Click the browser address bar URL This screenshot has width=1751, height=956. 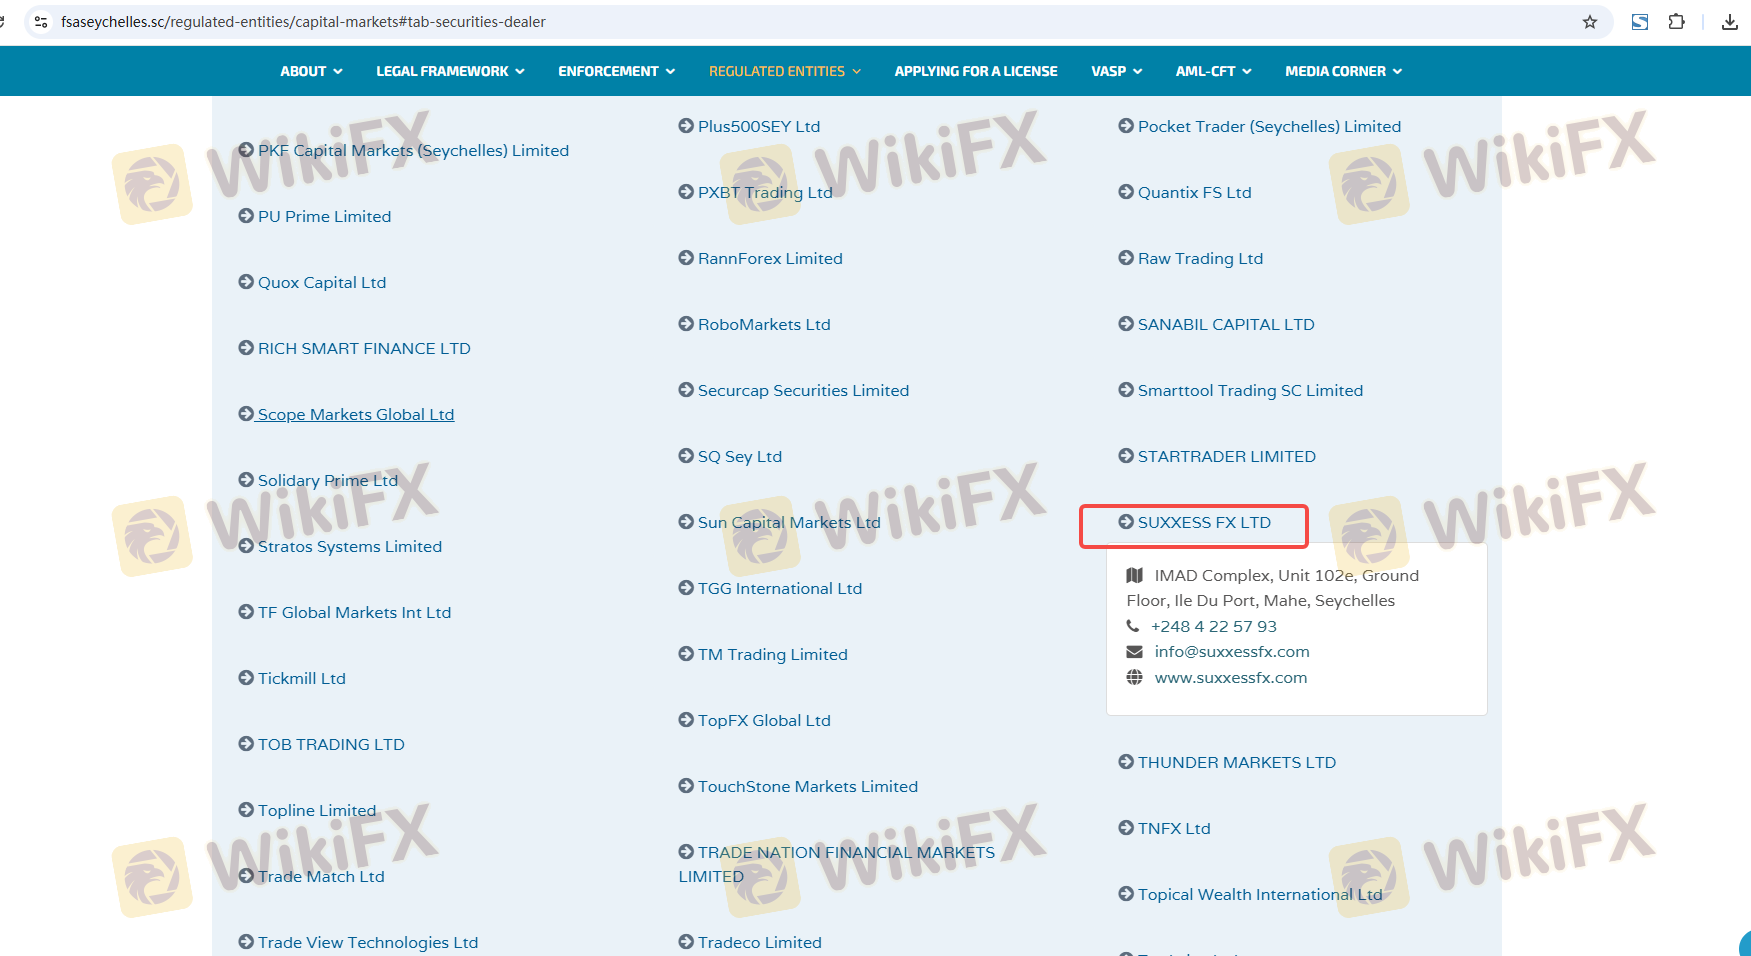303,22
